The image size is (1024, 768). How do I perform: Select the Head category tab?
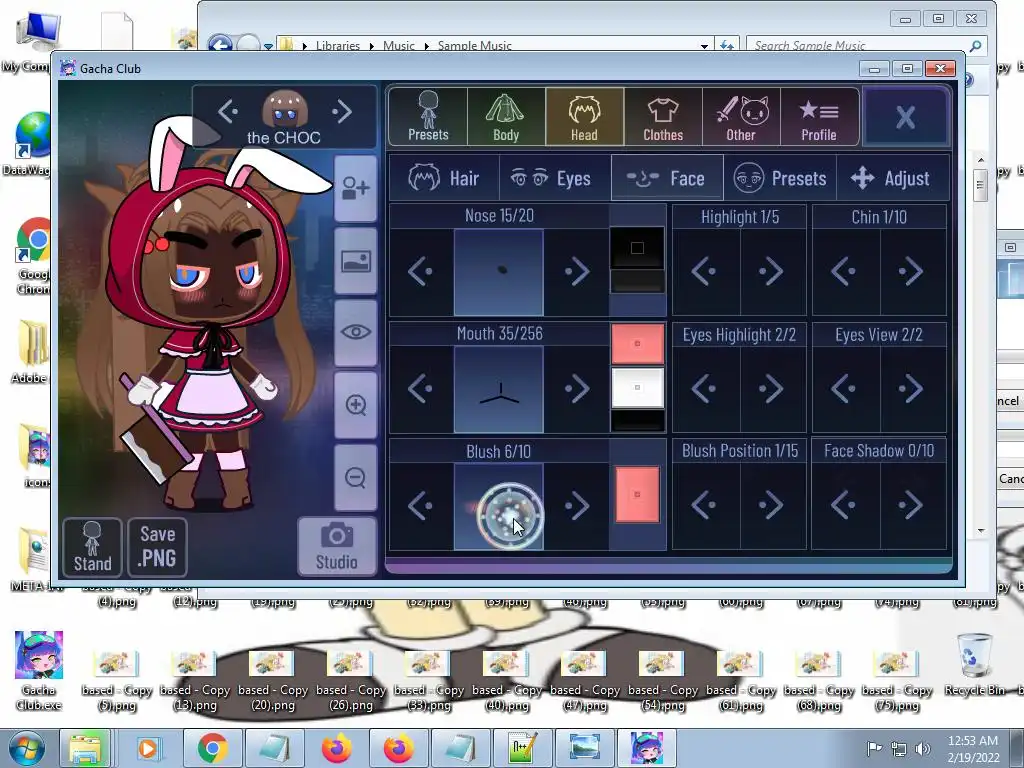click(584, 117)
